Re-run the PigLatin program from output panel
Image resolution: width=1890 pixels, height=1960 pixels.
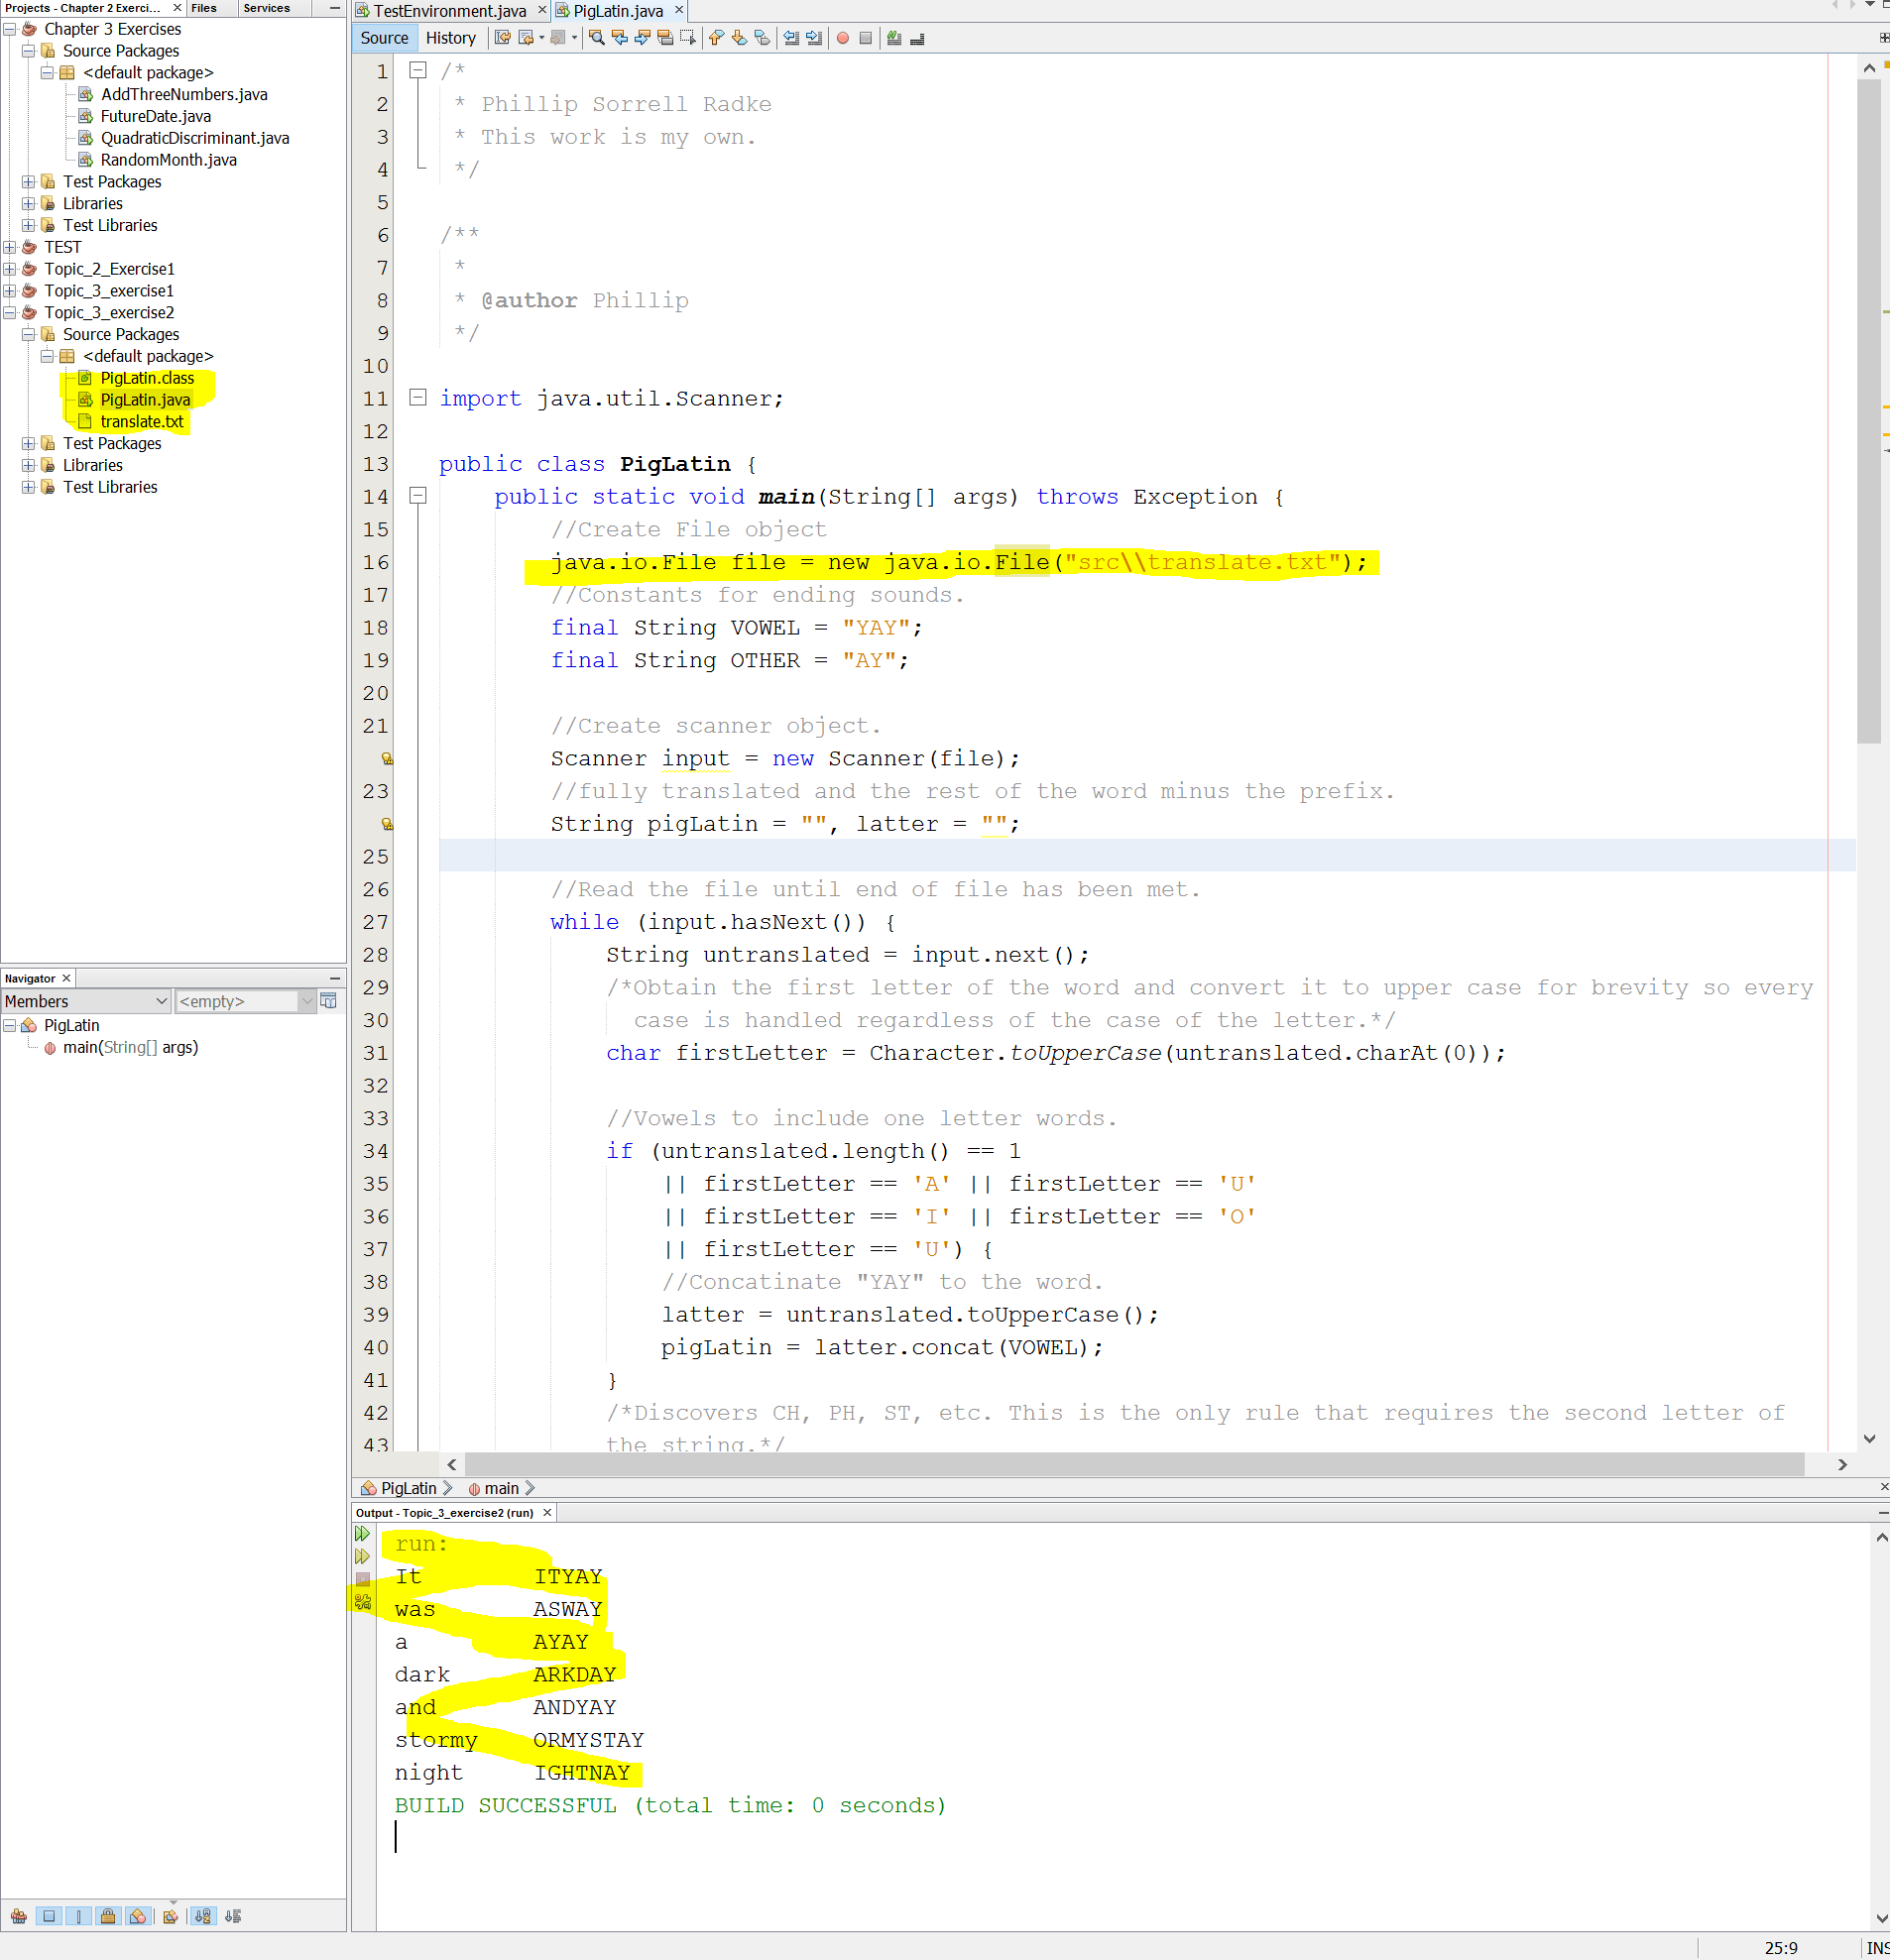362,1533
